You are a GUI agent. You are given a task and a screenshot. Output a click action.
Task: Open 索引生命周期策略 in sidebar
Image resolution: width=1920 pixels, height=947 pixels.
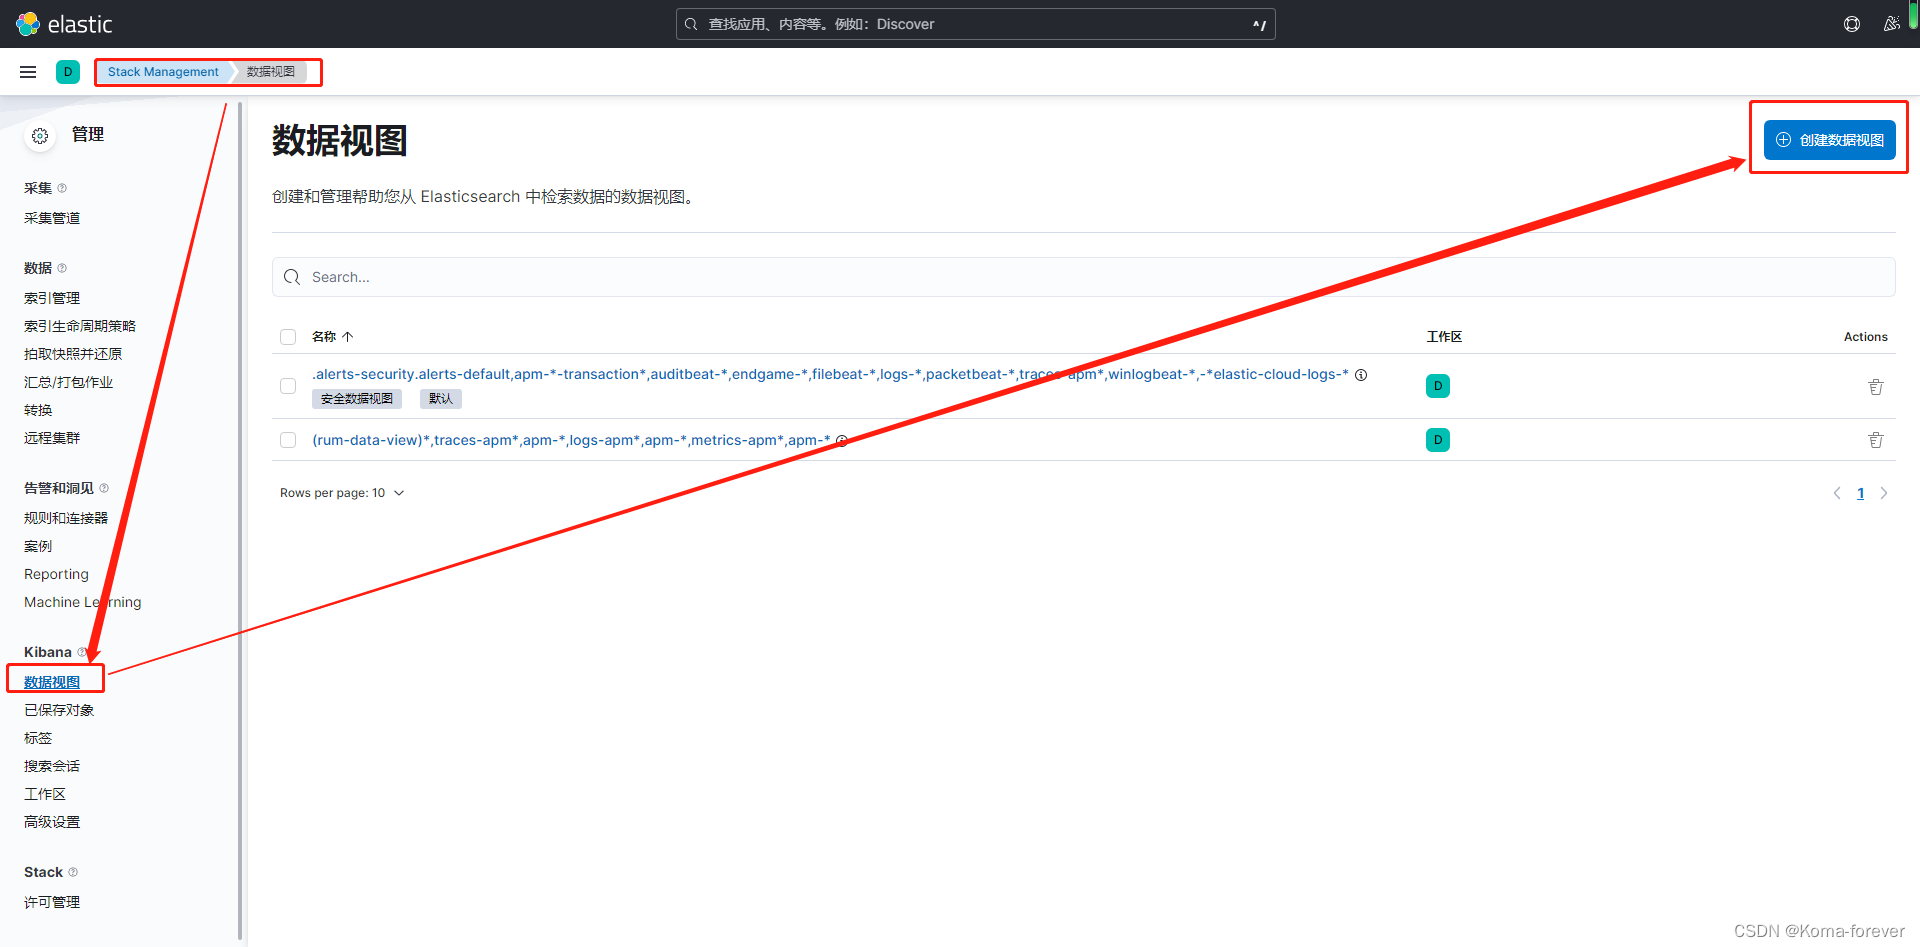[x=80, y=326]
